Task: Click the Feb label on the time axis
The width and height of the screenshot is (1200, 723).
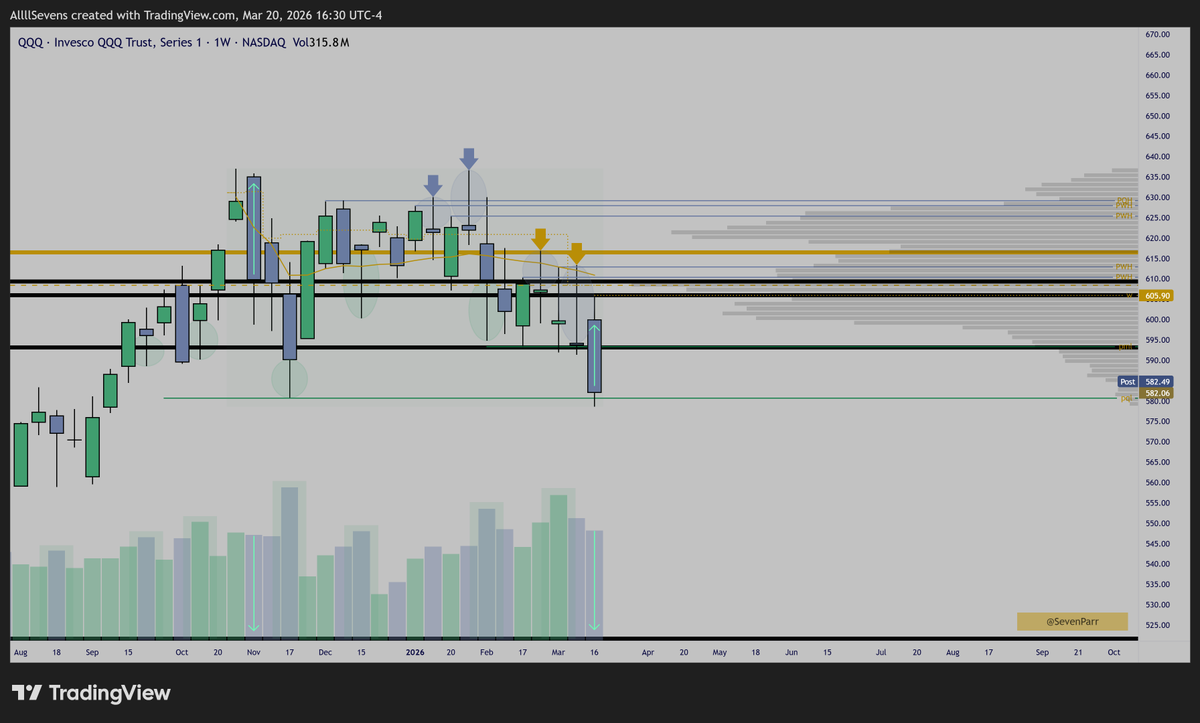Action: pos(486,651)
